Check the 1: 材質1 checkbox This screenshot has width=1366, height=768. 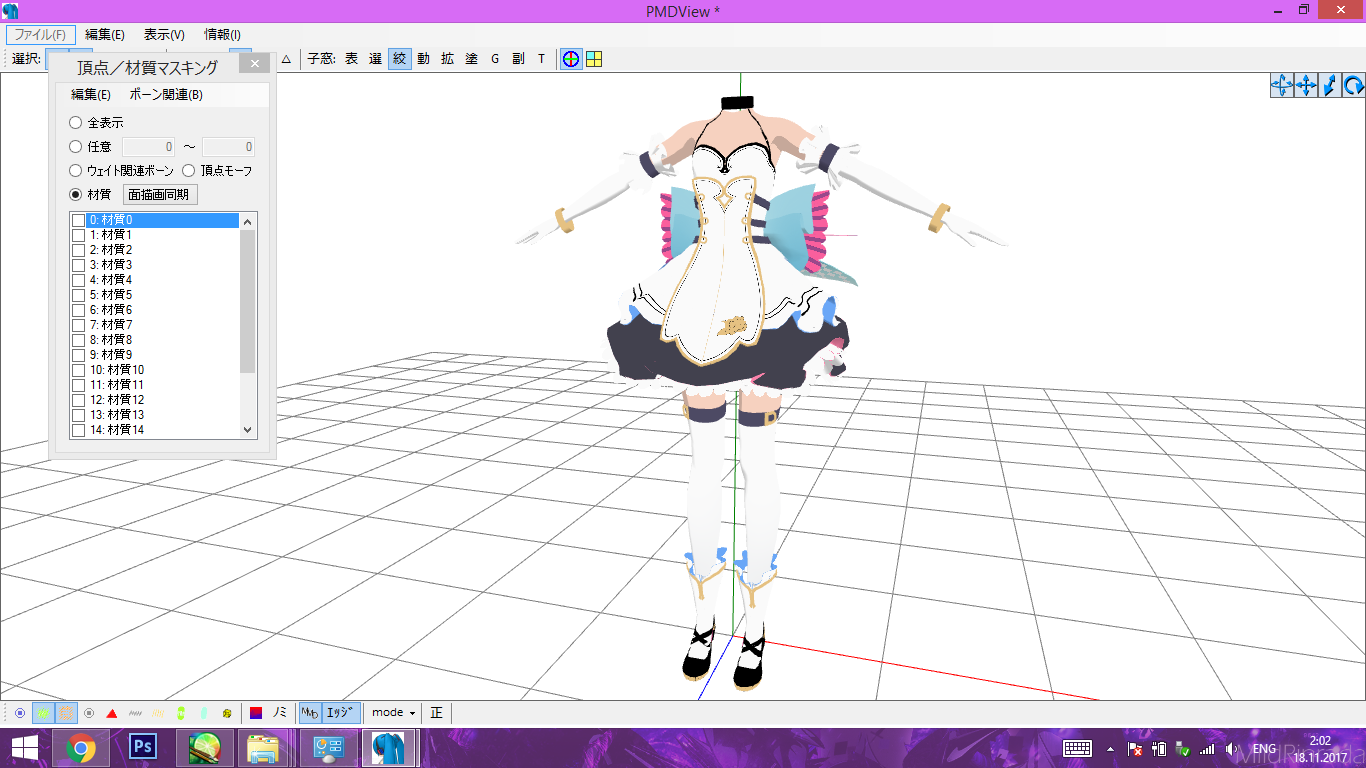tap(78, 235)
